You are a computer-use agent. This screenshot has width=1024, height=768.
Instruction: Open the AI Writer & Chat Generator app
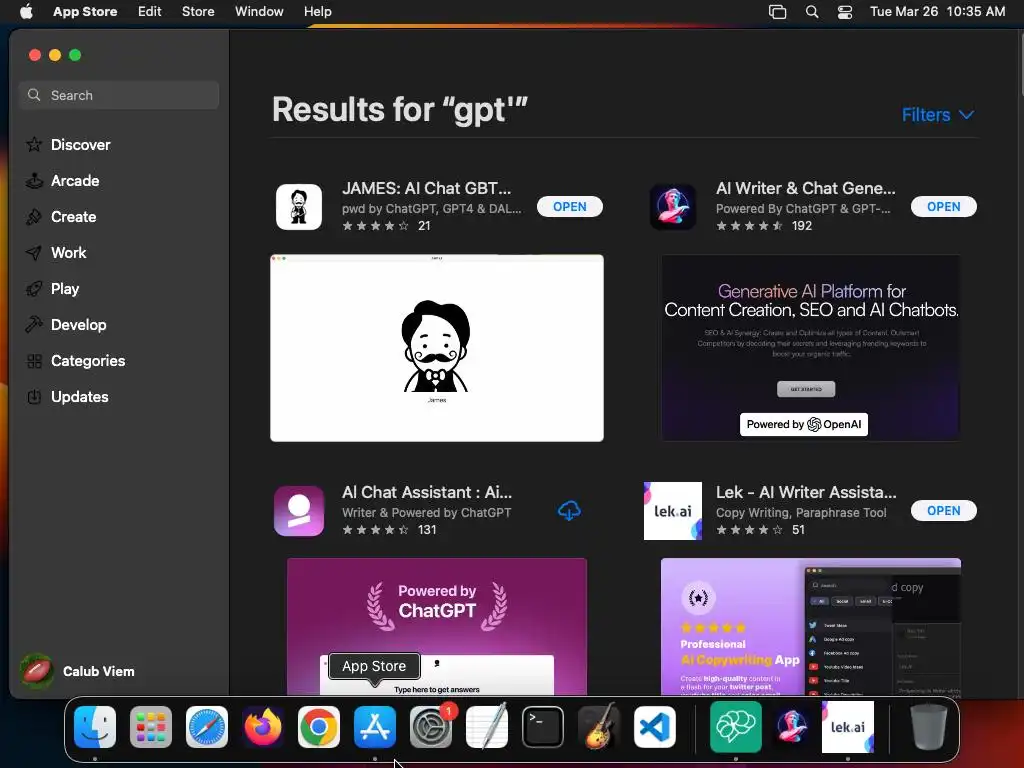point(944,207)
